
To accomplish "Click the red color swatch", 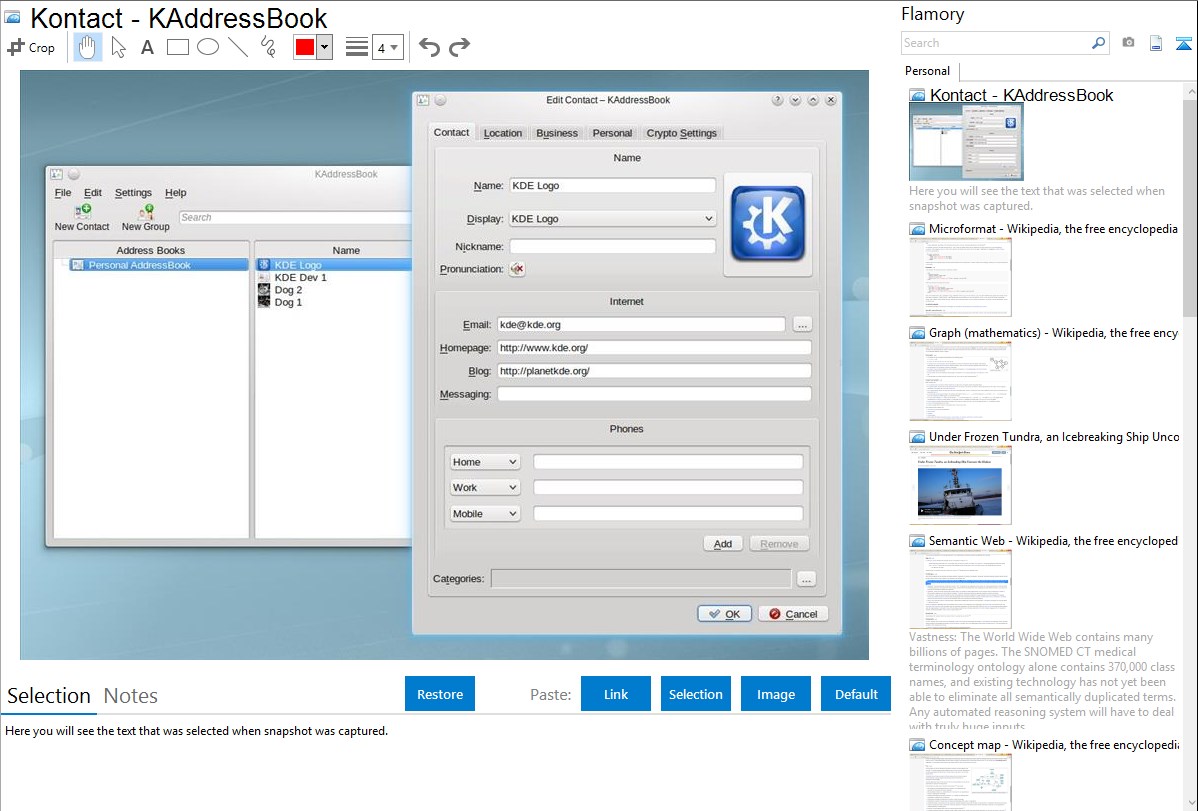I will 305,47.
